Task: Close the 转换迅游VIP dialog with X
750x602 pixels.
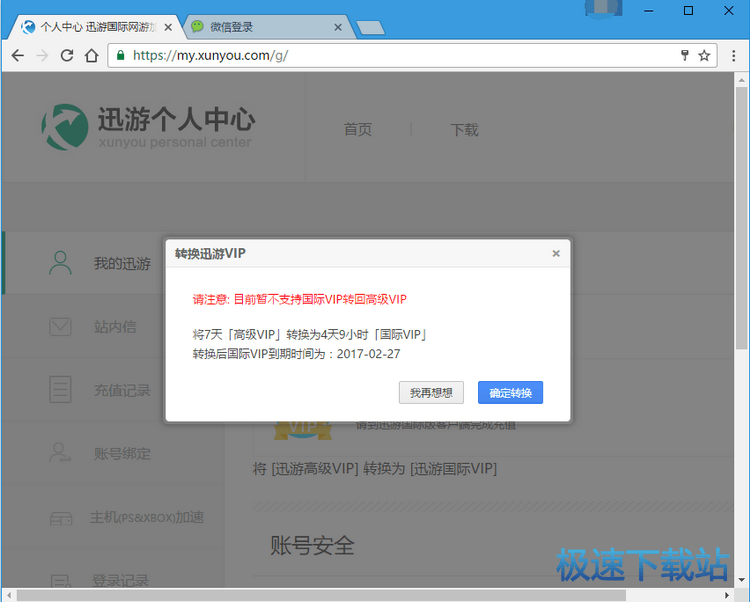Action: click(556, 253)
